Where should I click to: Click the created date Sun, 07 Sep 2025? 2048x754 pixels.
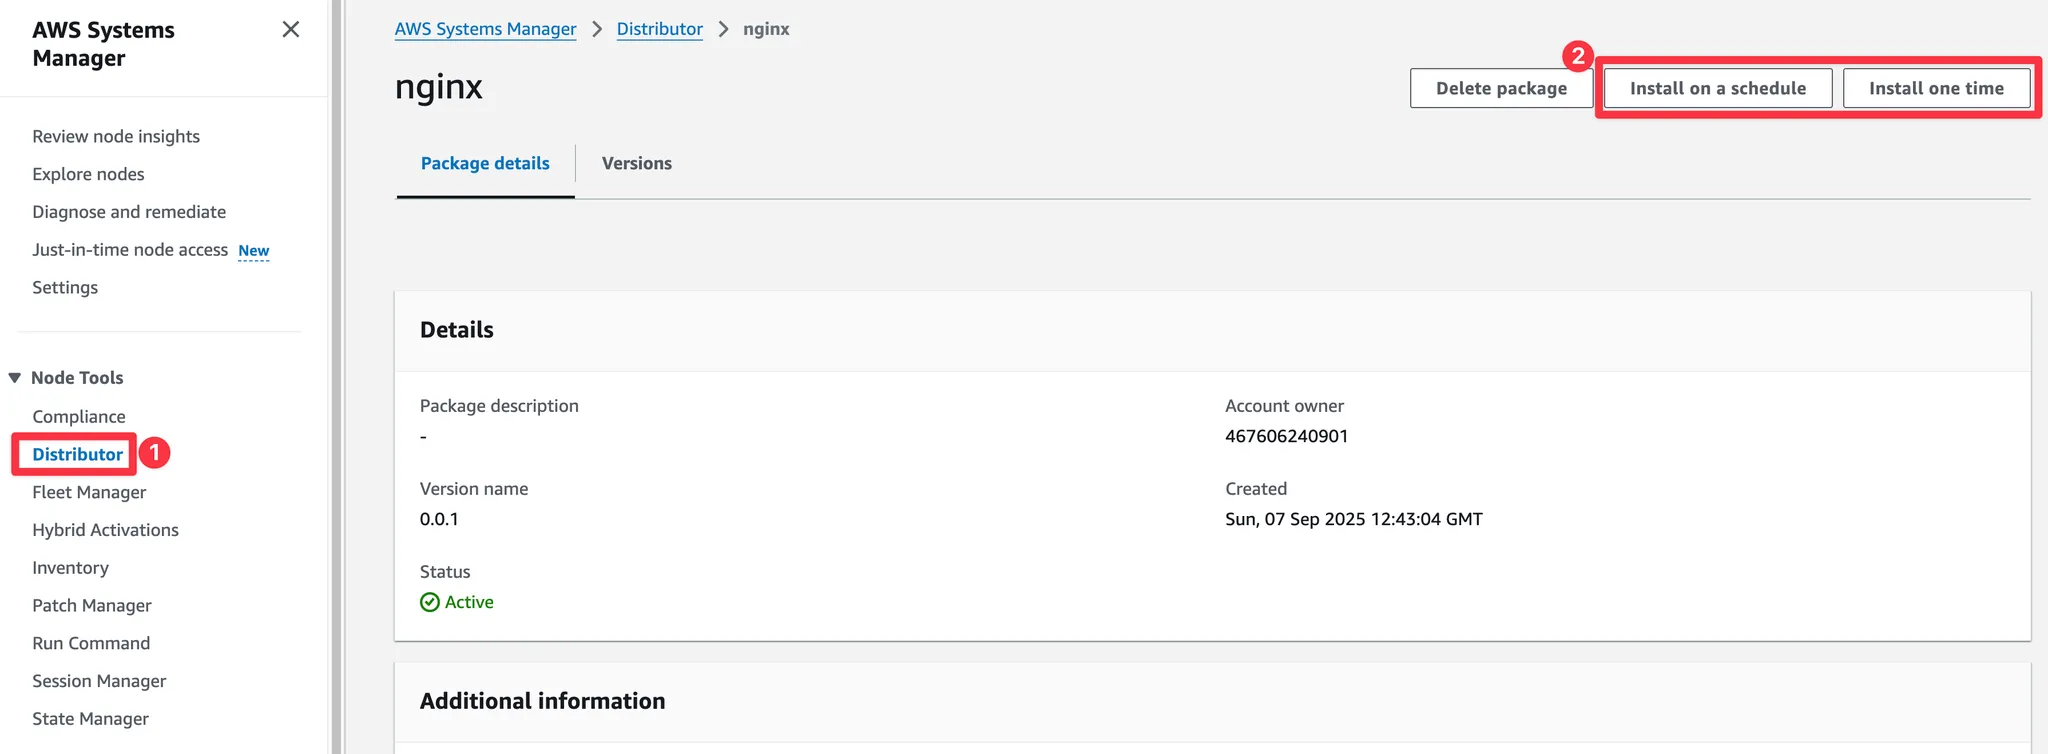coord(1353,519)
